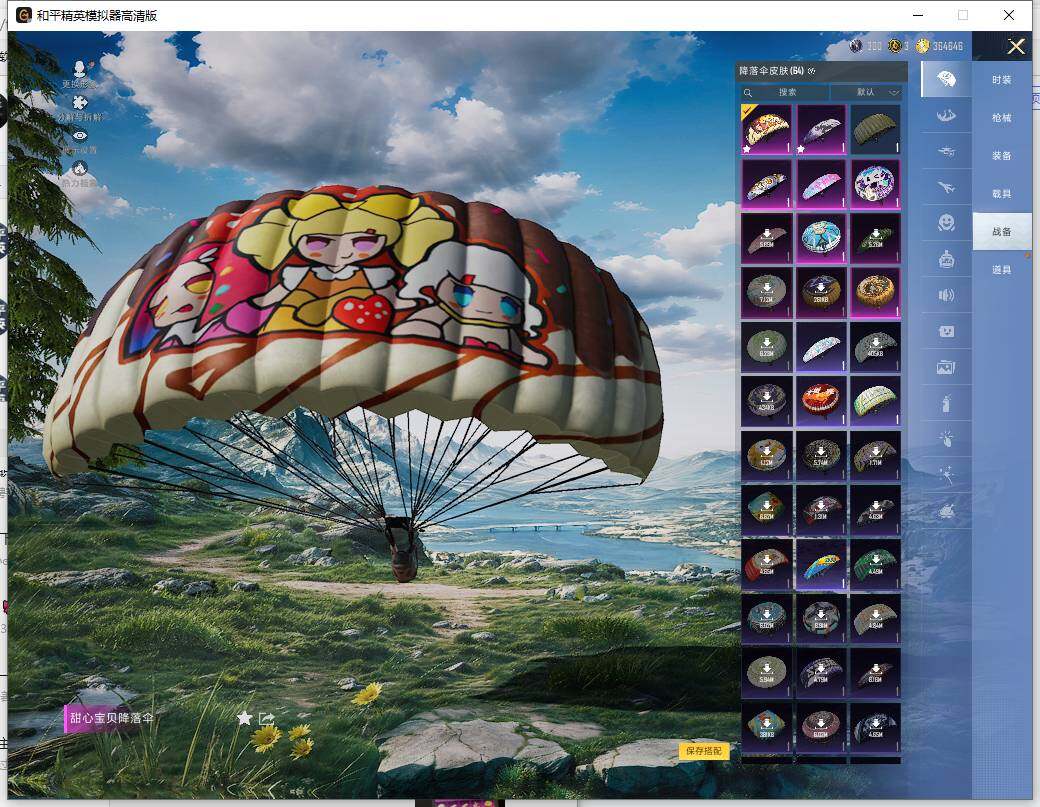Viewport: 1040px width, 807px height.
Task: Select the pink-blue pastel parachute in row two
Action: [821, 184]
